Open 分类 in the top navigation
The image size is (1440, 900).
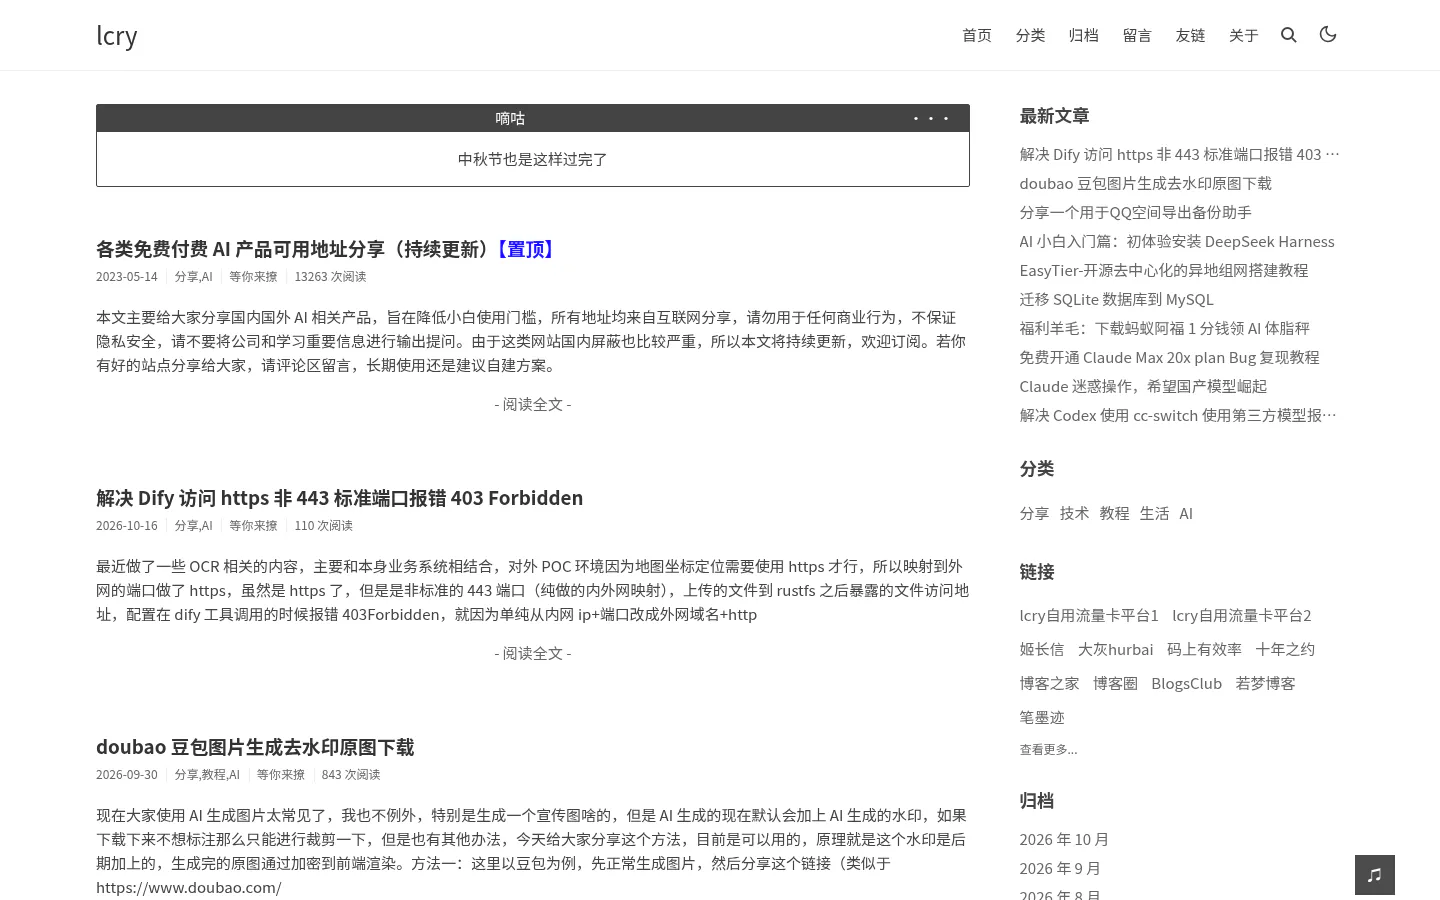[1030, 35]
